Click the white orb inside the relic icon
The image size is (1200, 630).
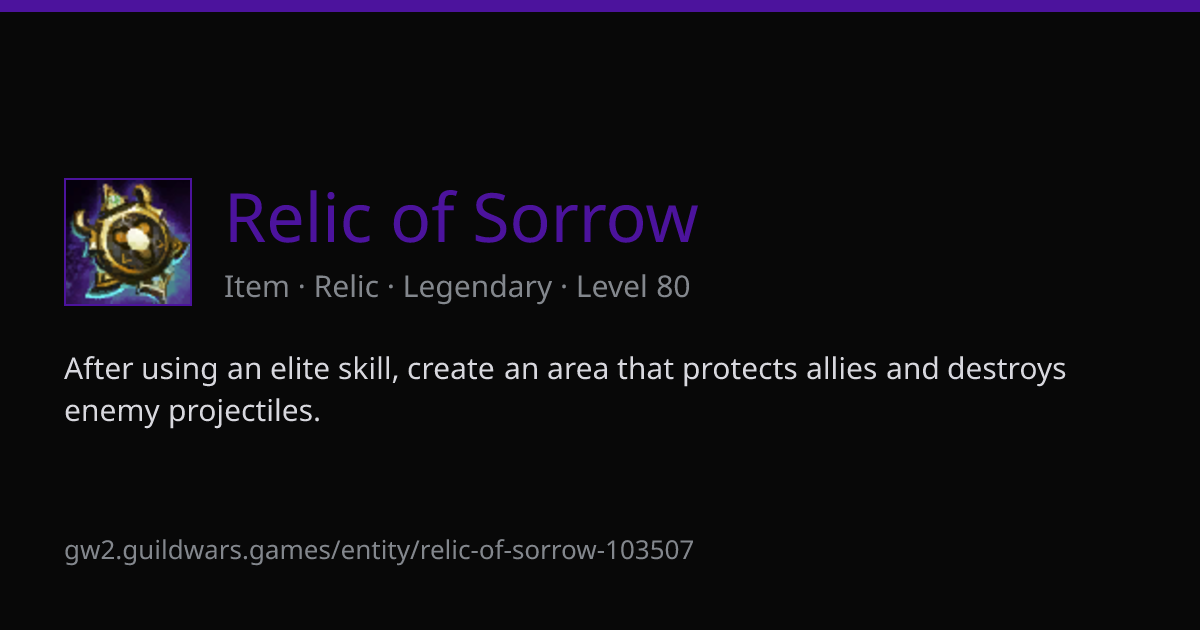point(136,238)
